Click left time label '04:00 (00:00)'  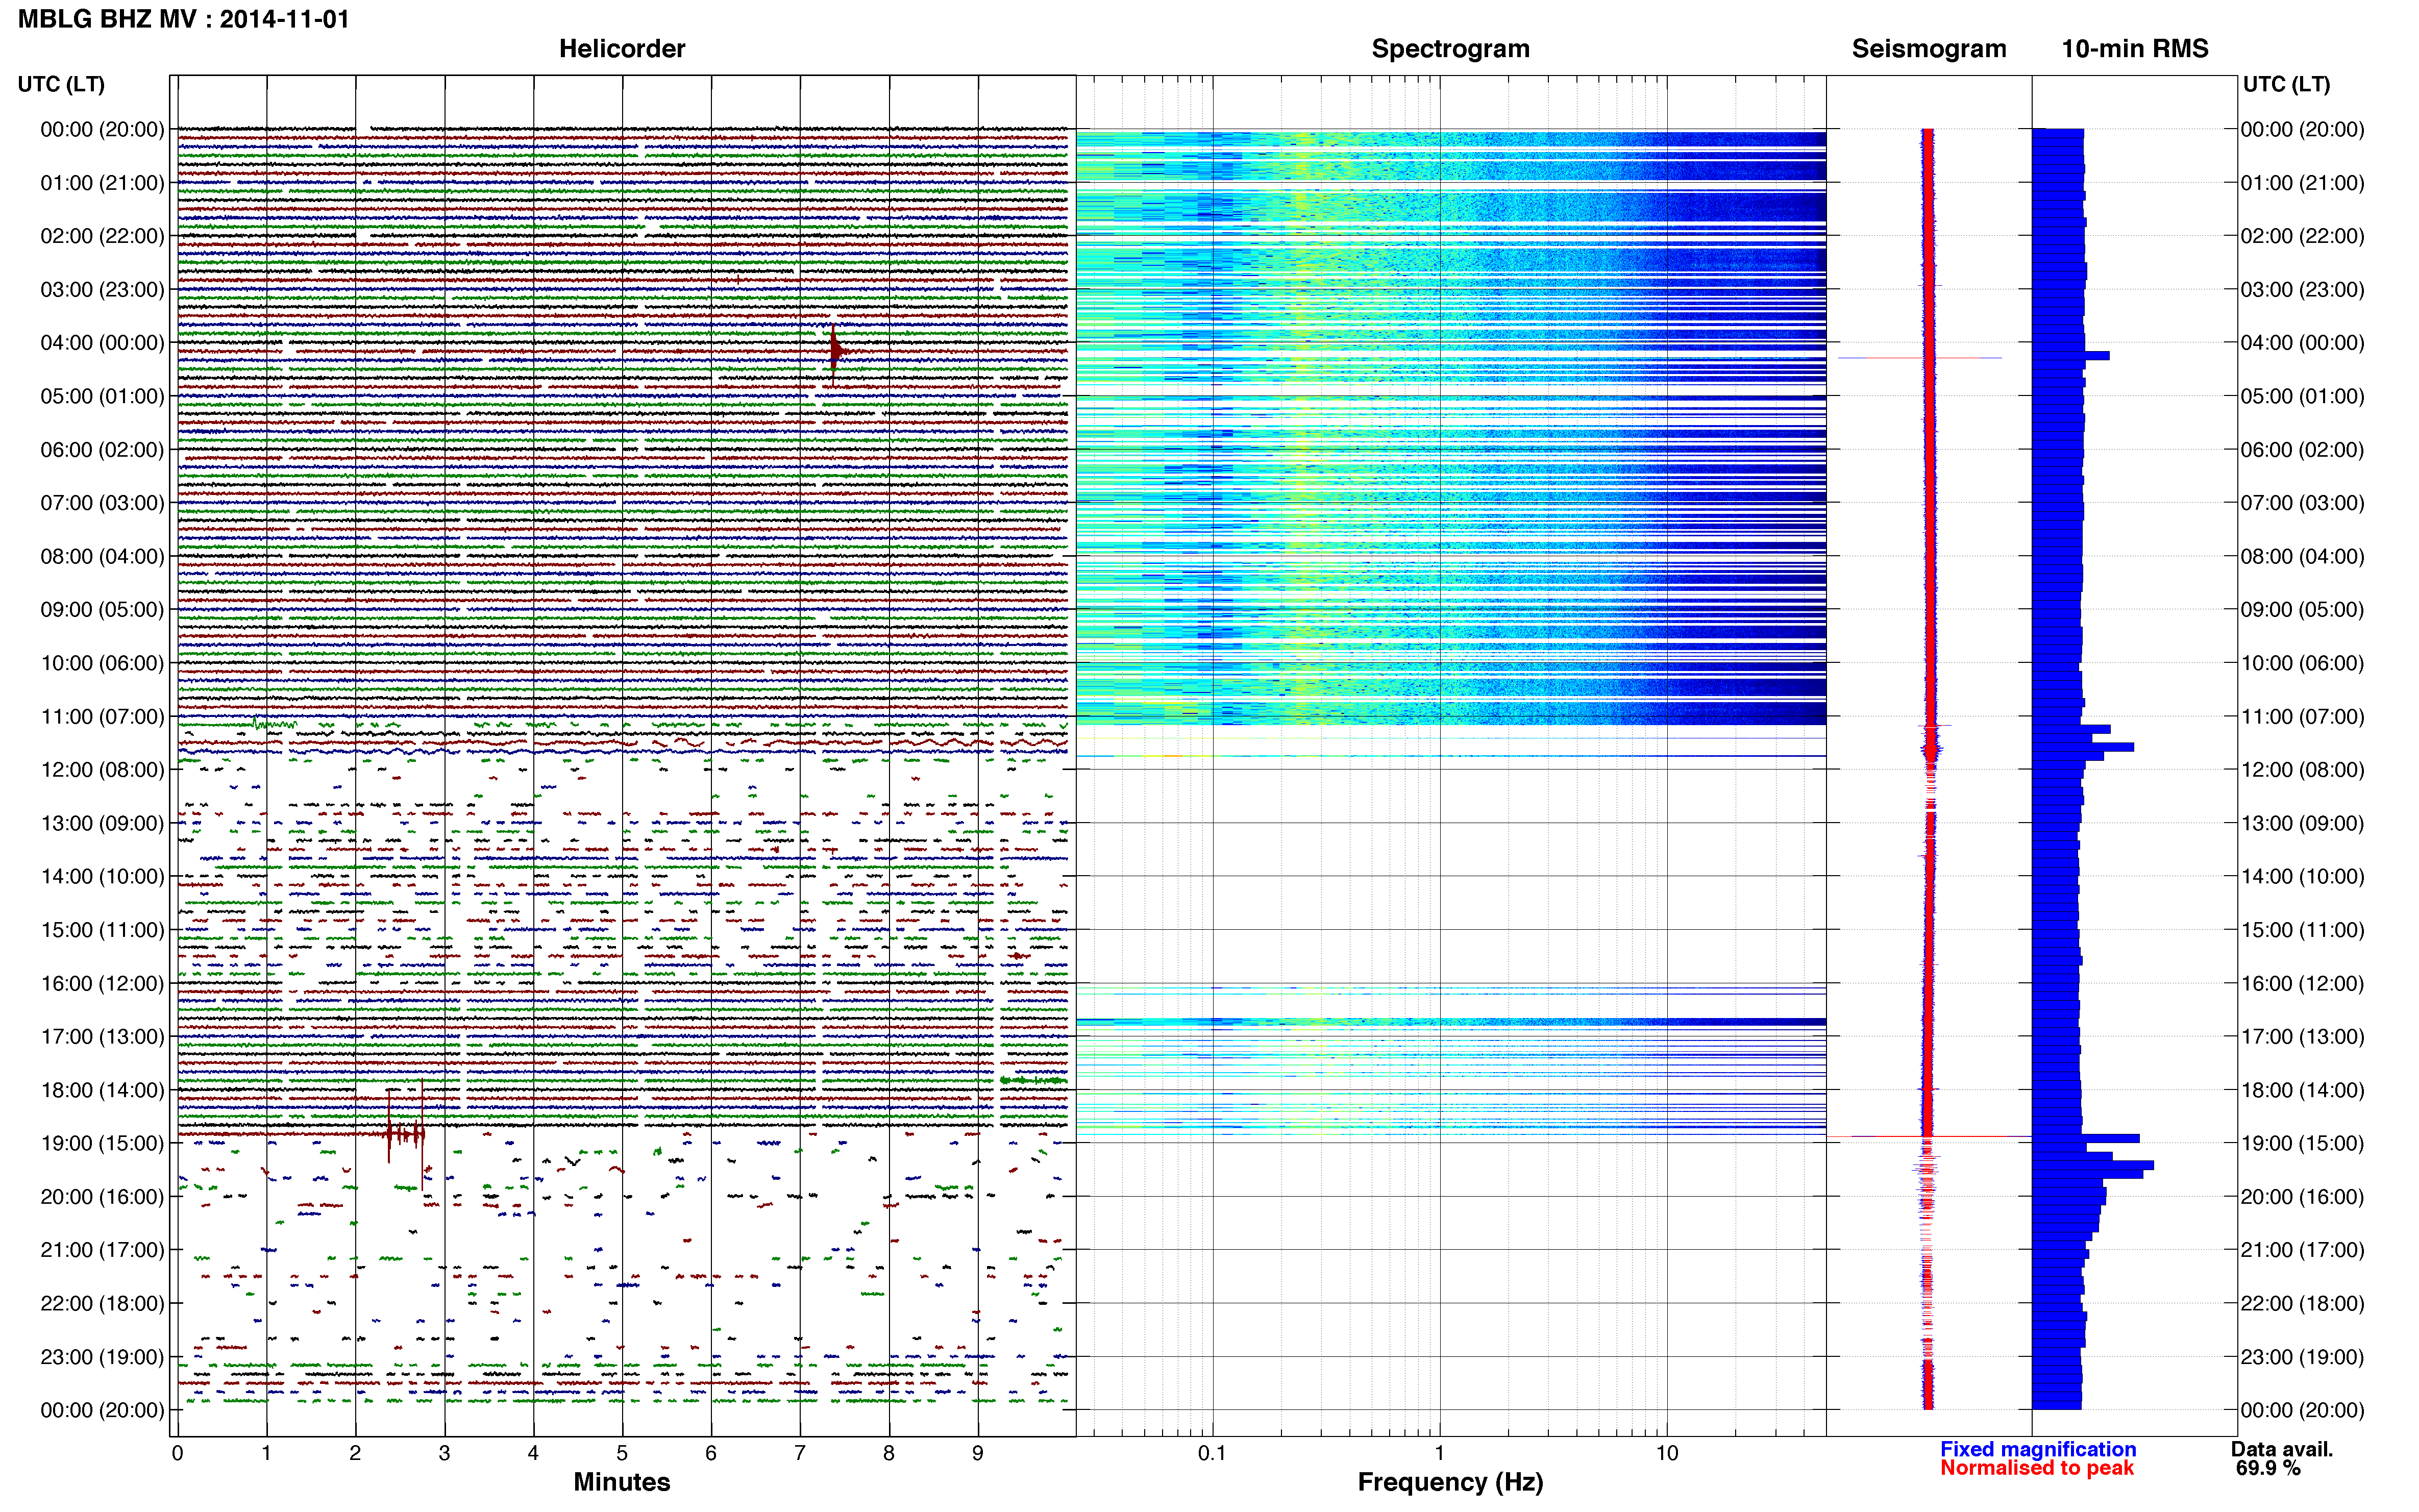click(102, 343)
